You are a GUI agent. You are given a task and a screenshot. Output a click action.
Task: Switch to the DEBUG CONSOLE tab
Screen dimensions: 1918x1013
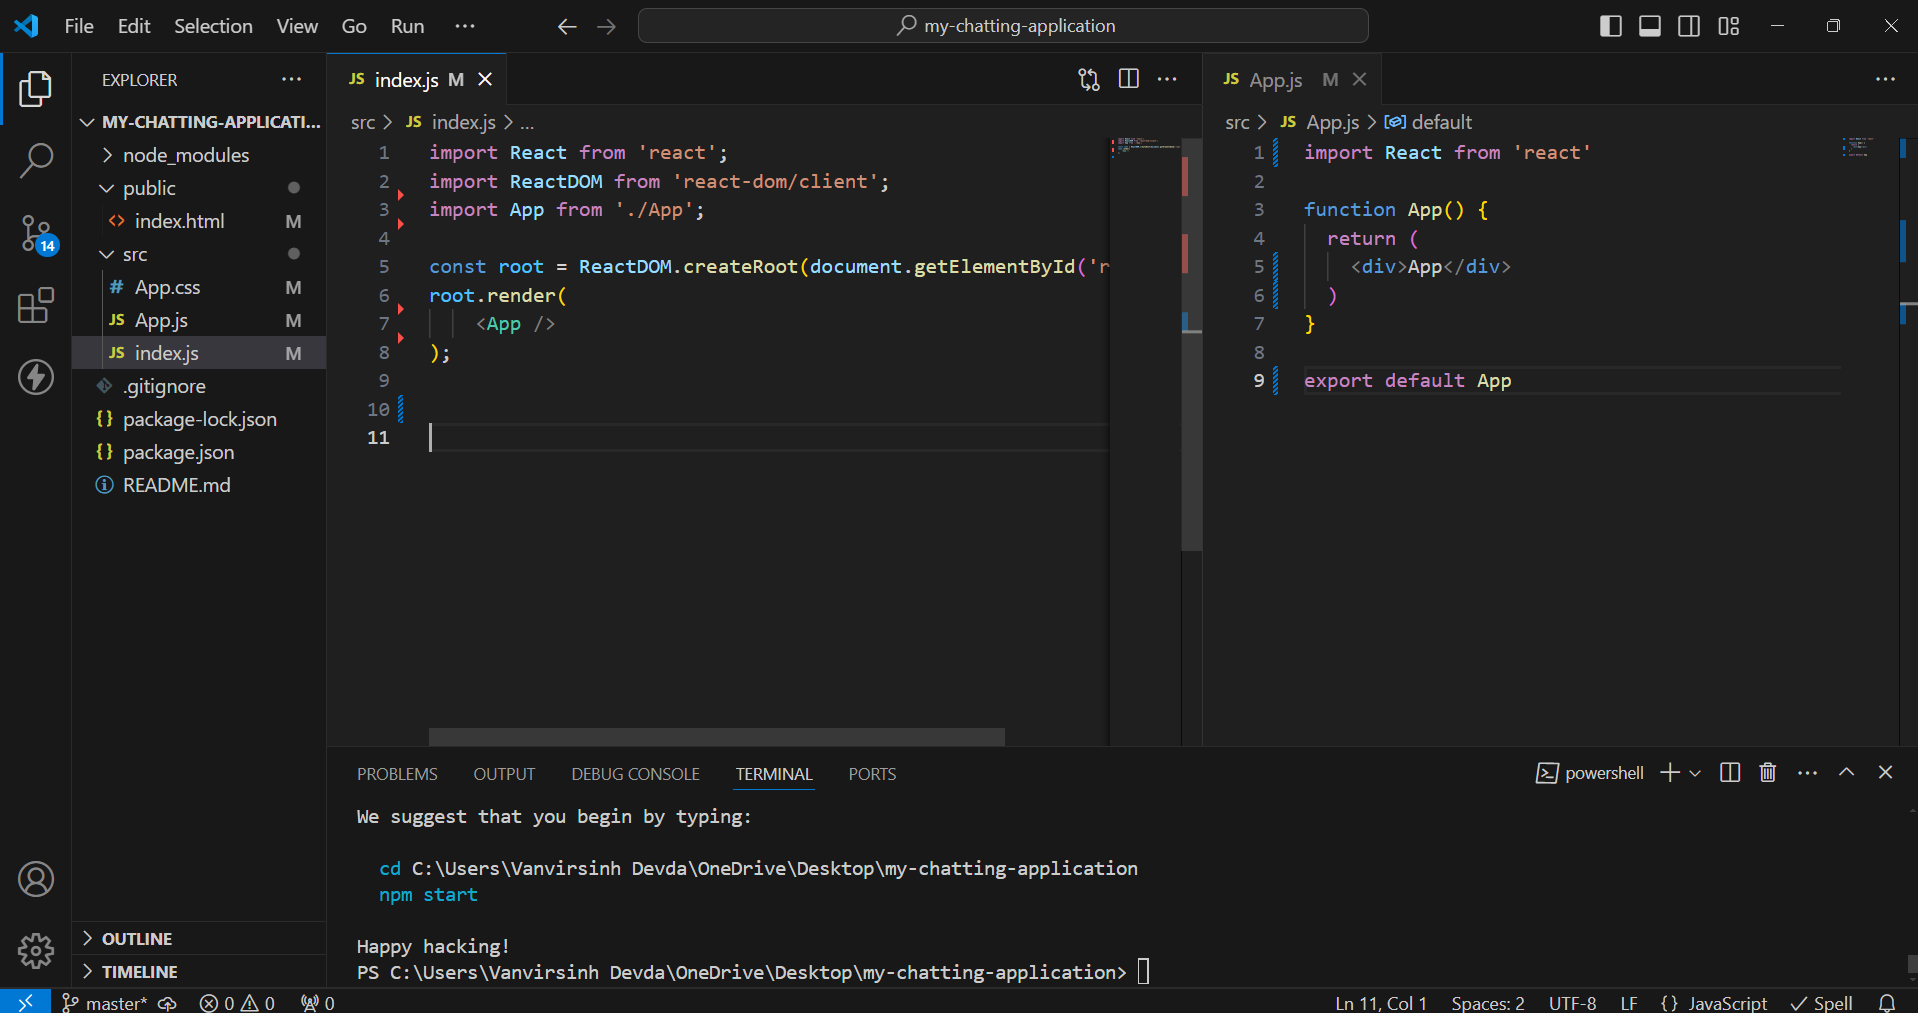pyautogui.click(x=635, y=774)
